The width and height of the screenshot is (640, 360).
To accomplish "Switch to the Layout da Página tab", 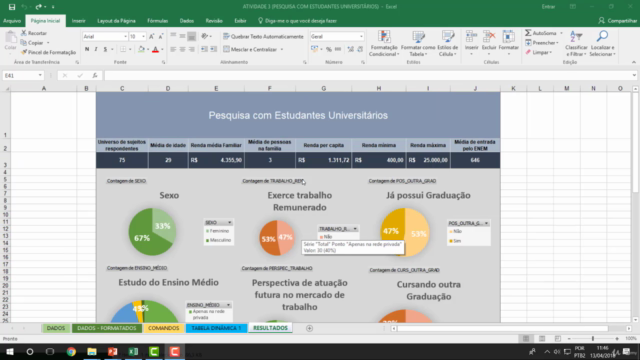I will pos(116,21).
